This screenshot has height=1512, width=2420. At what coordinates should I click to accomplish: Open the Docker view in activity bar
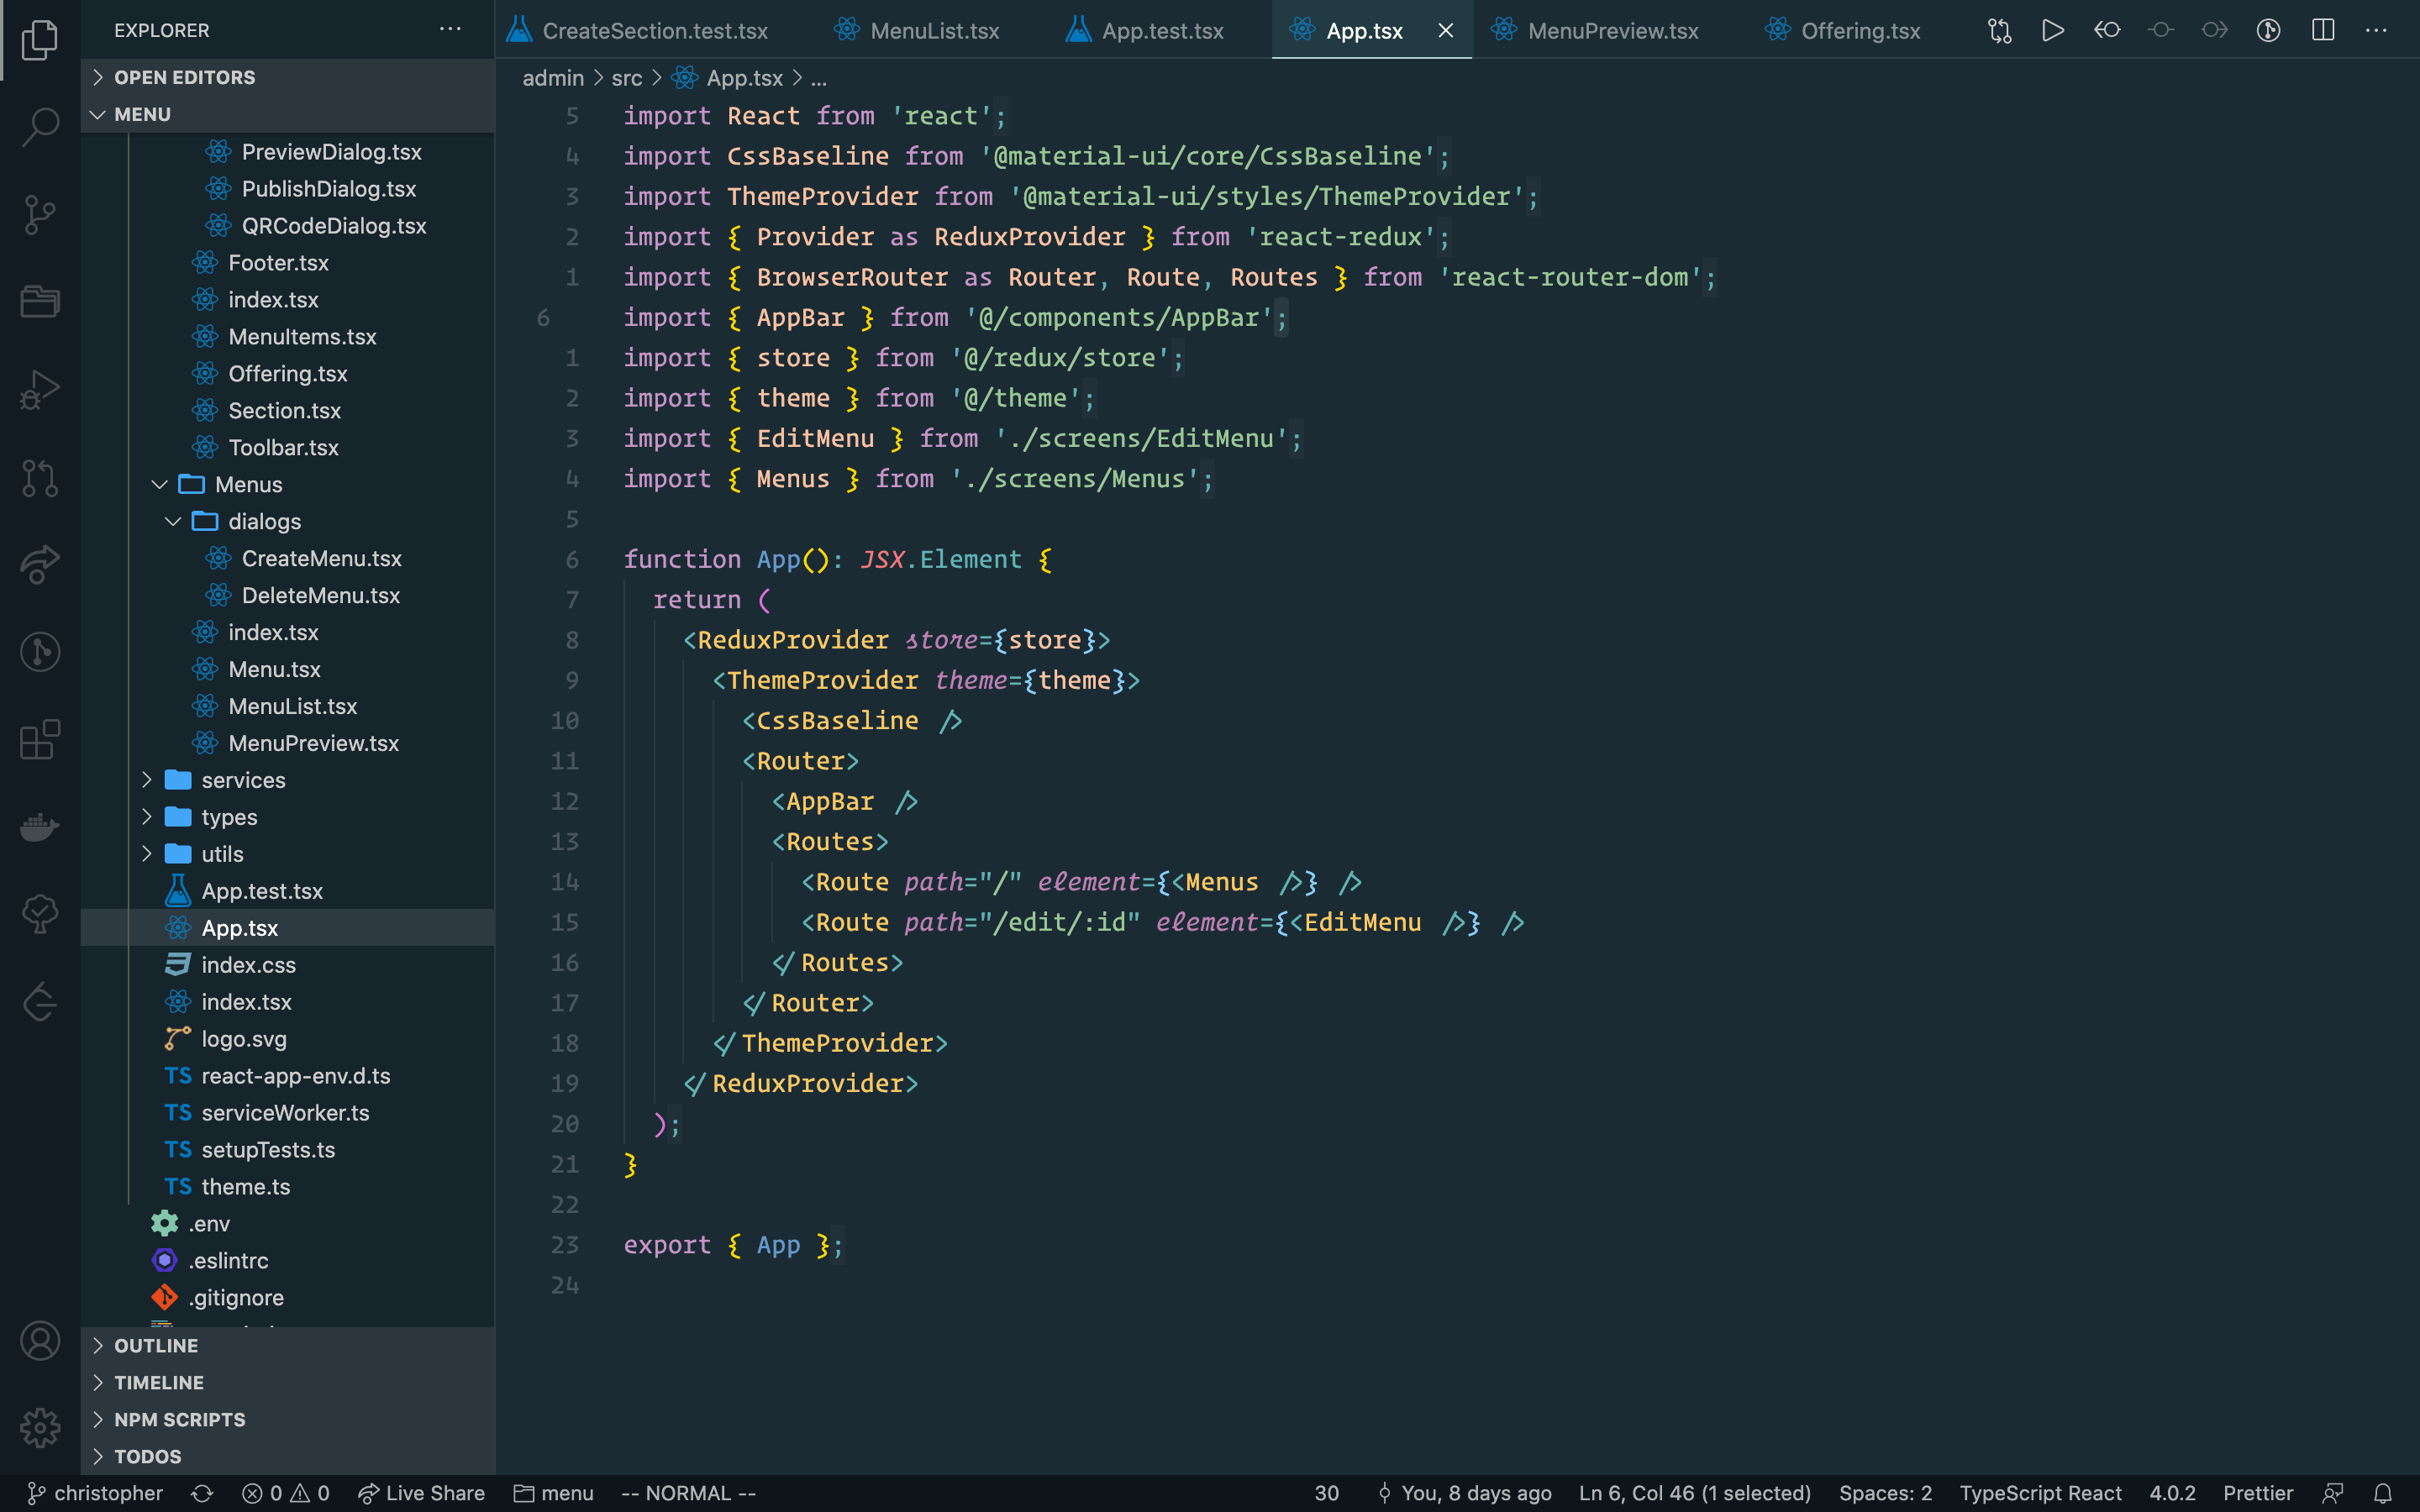pos(40,826)
